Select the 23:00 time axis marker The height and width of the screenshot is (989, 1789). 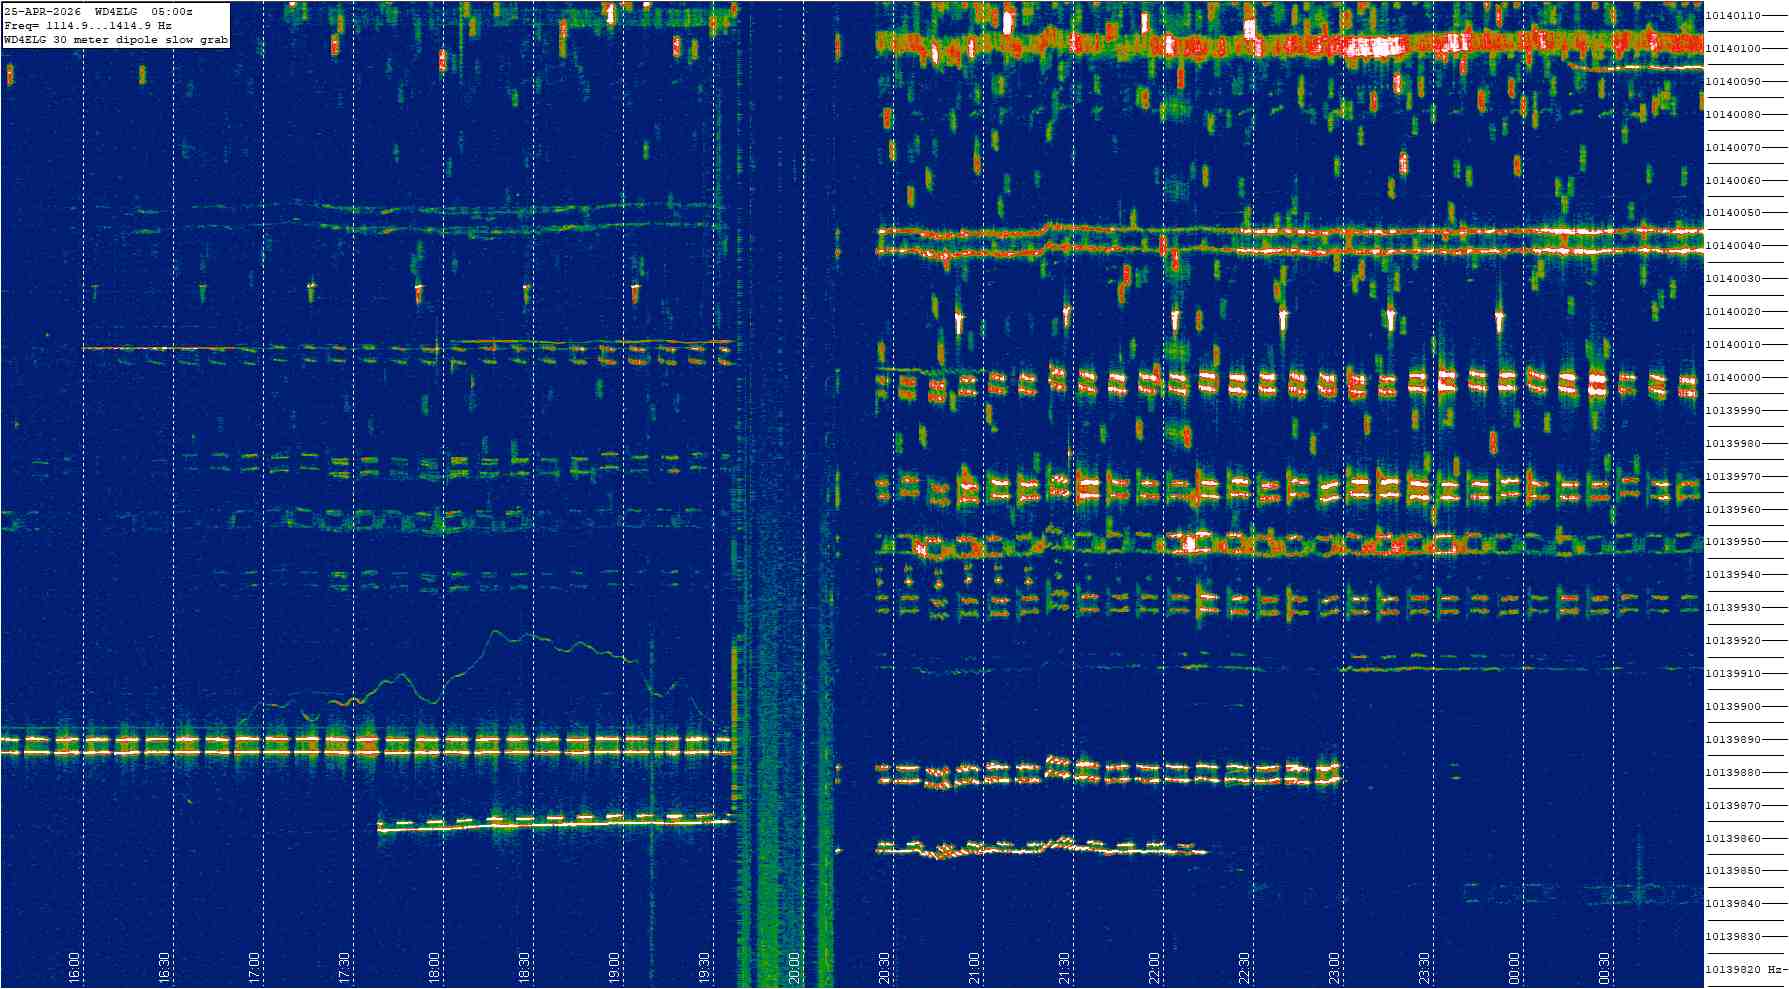tap(1334, 967)
